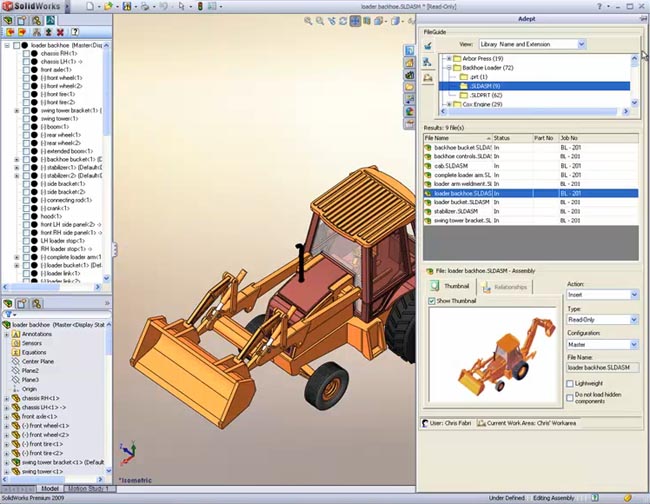650x504 pixels.
Task: Open the Appearances color ball task pane icon
Action: point(410,111)
